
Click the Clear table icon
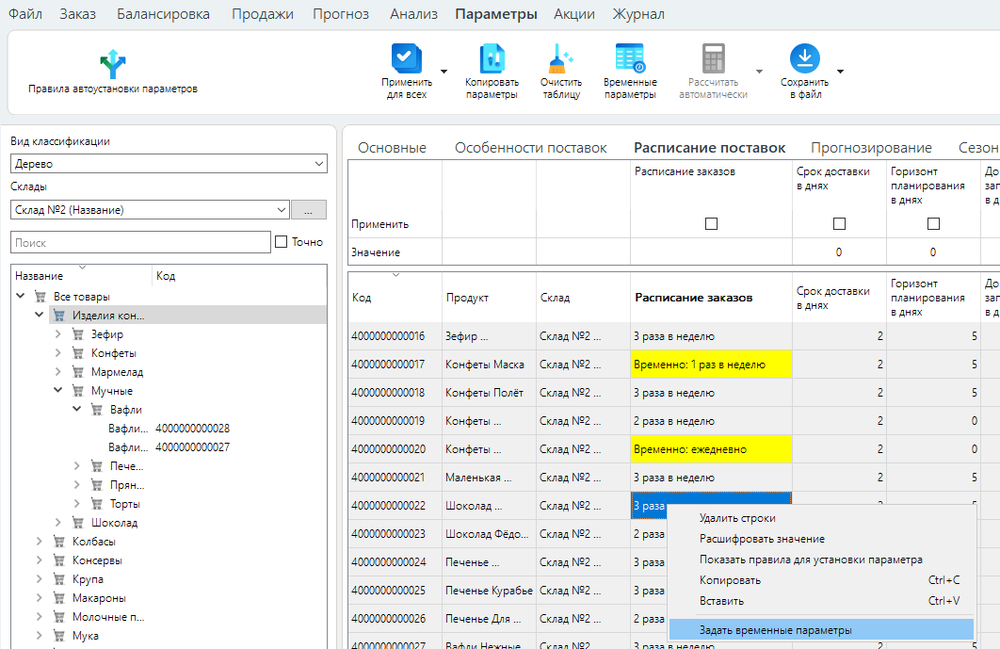coord(560,58)
